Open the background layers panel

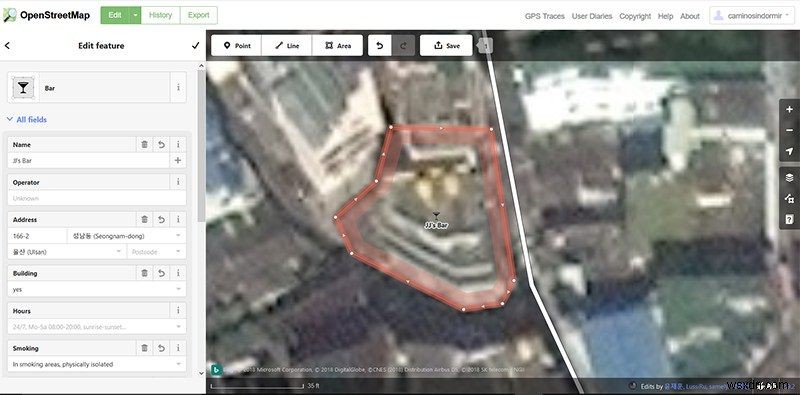[789, 178]
